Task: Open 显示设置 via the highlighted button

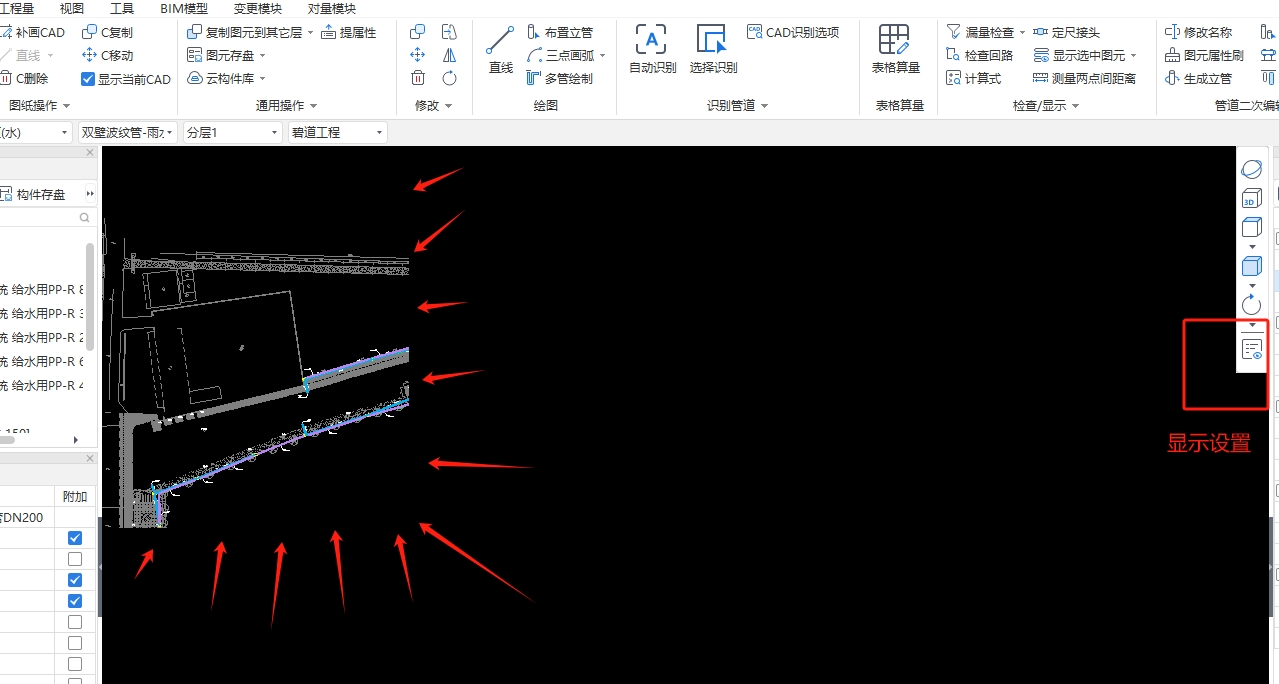Action: pyautogui.click(x=1251, y=349)
